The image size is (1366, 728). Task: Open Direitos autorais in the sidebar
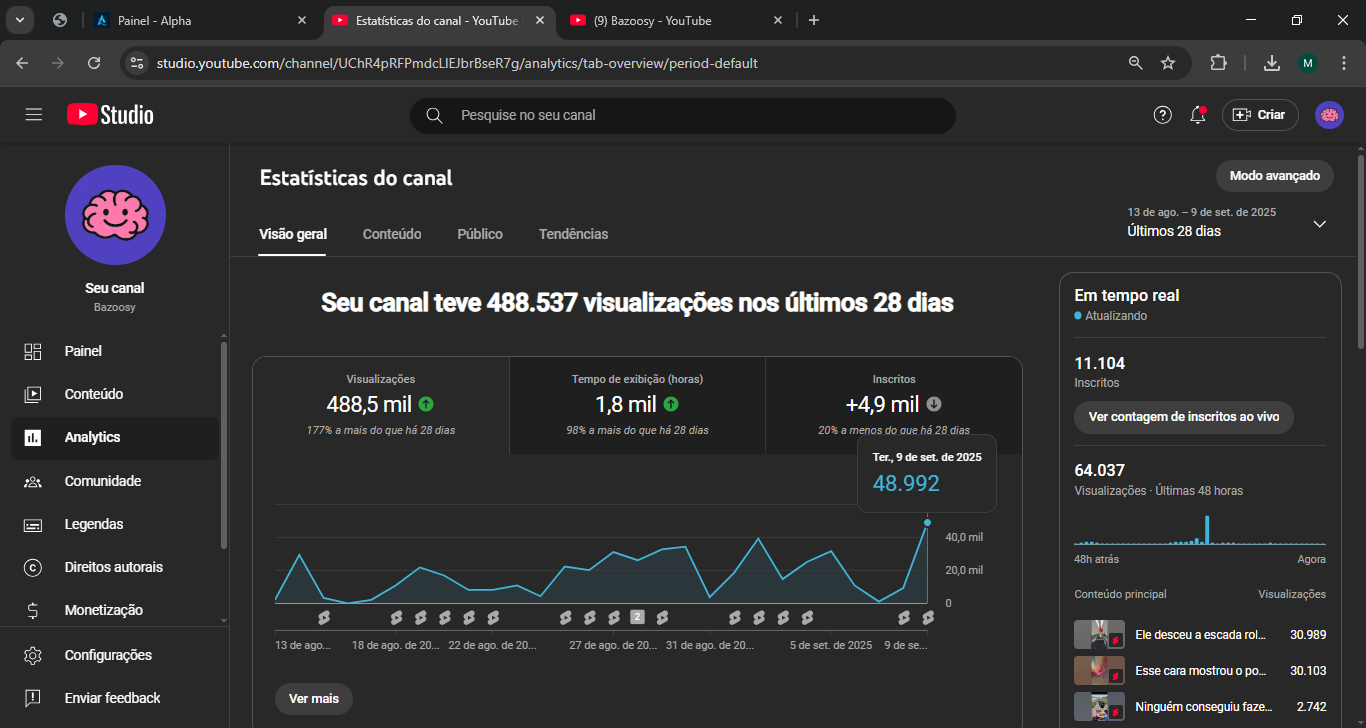pos(113,567)
